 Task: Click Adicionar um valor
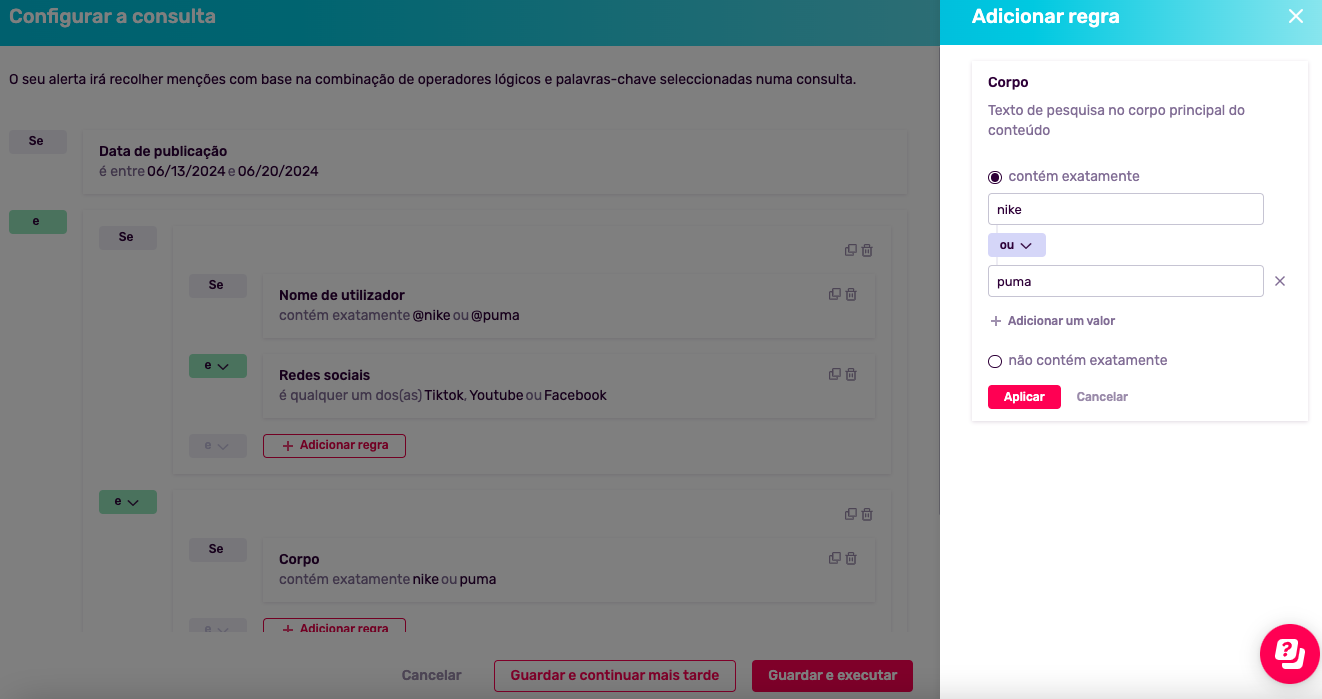tap(1052, 321)
